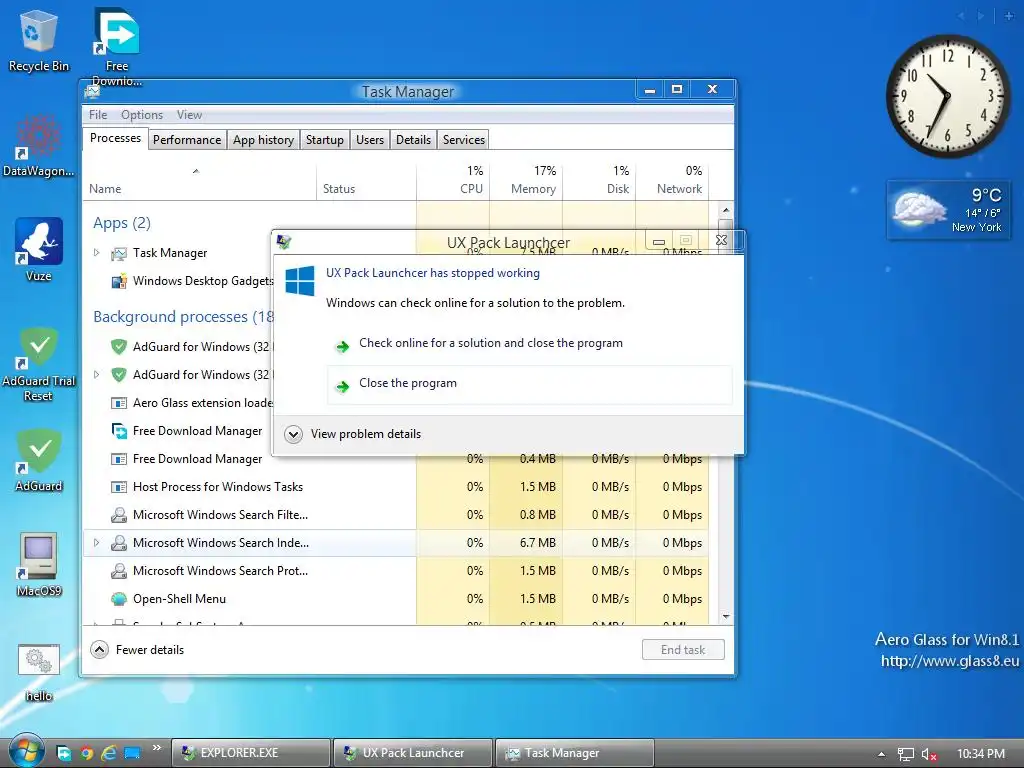
Task: Click Close the program option
Action: pyautogui.click(x=530, y=384)
